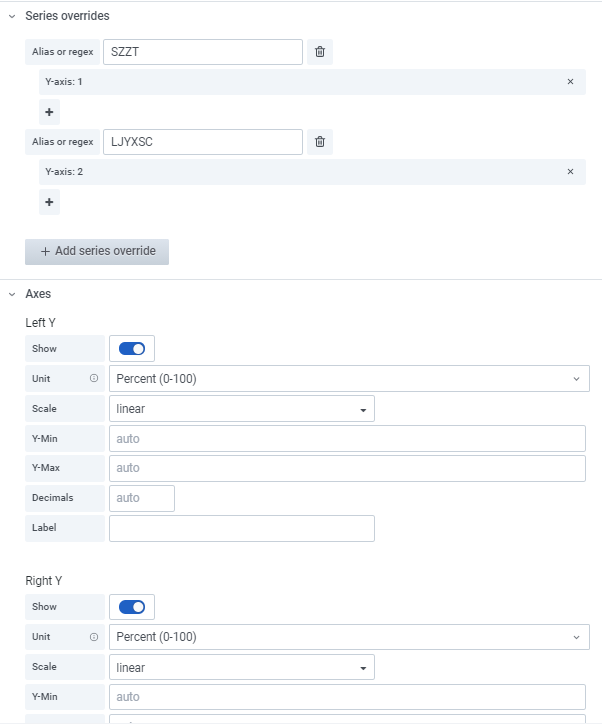Screen dimensions: 602x724
Task: Collapse the Axes section
Action: tap(12, 295)
